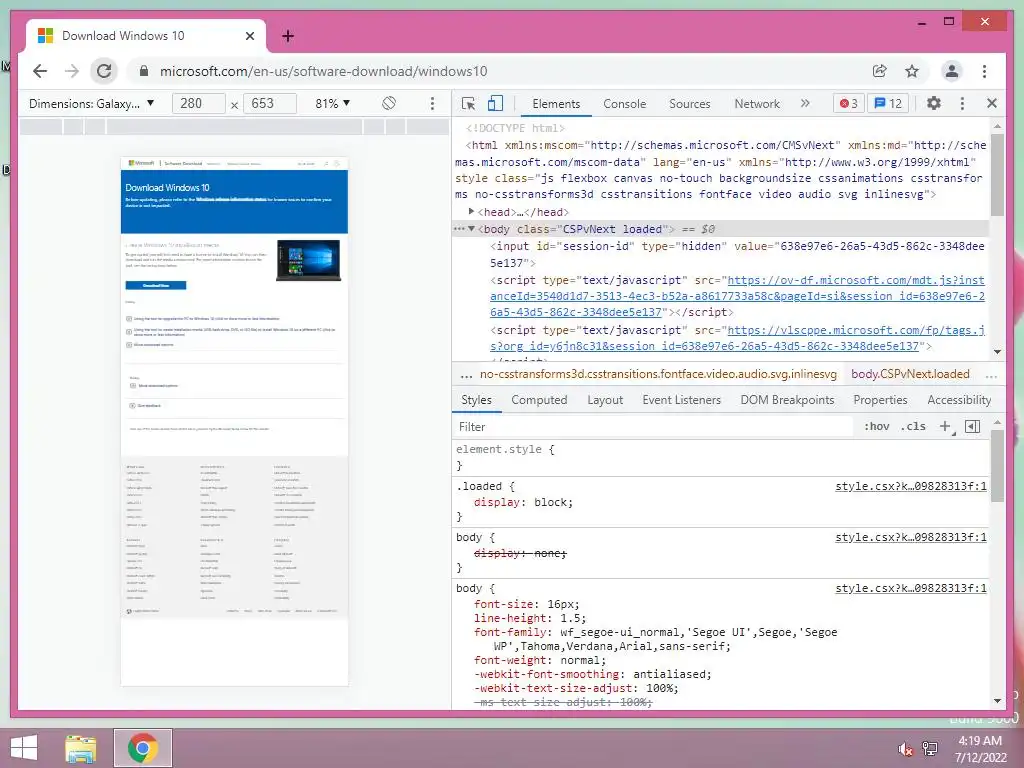Open style.csx link beside display none rule
Image resolution: width=1024 pixels, height=768 pixels.
[x=911, y=537]
